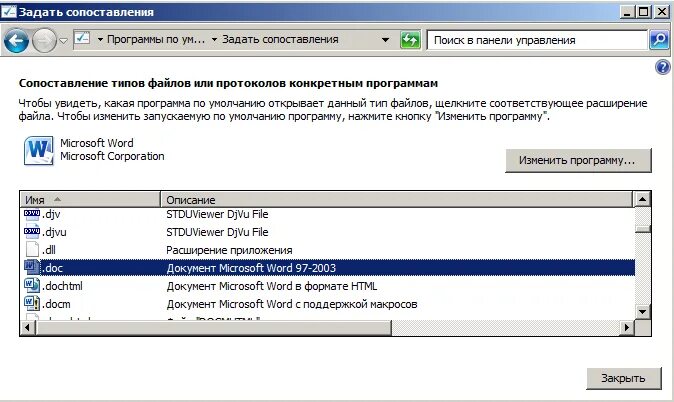674x402 pixels.
Task: Click the greyed forward navigation arrow
Action: [44, 41]
